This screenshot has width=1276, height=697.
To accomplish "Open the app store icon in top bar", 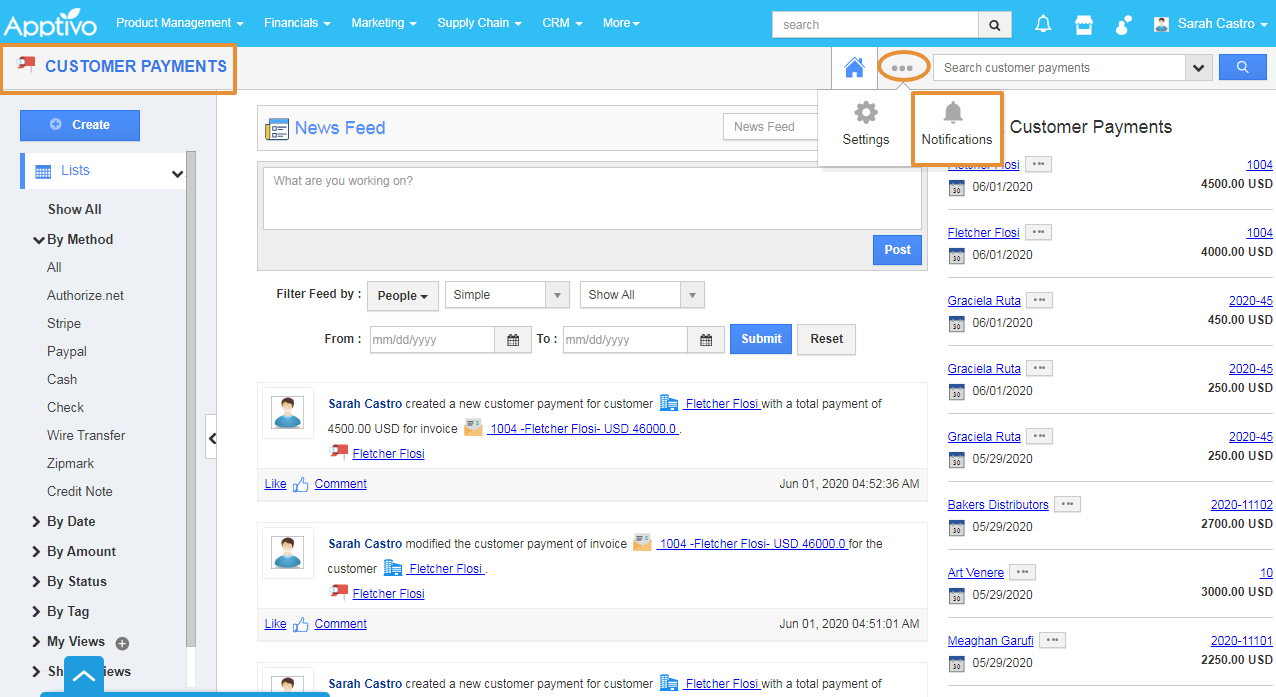I will coord(1083,24).
